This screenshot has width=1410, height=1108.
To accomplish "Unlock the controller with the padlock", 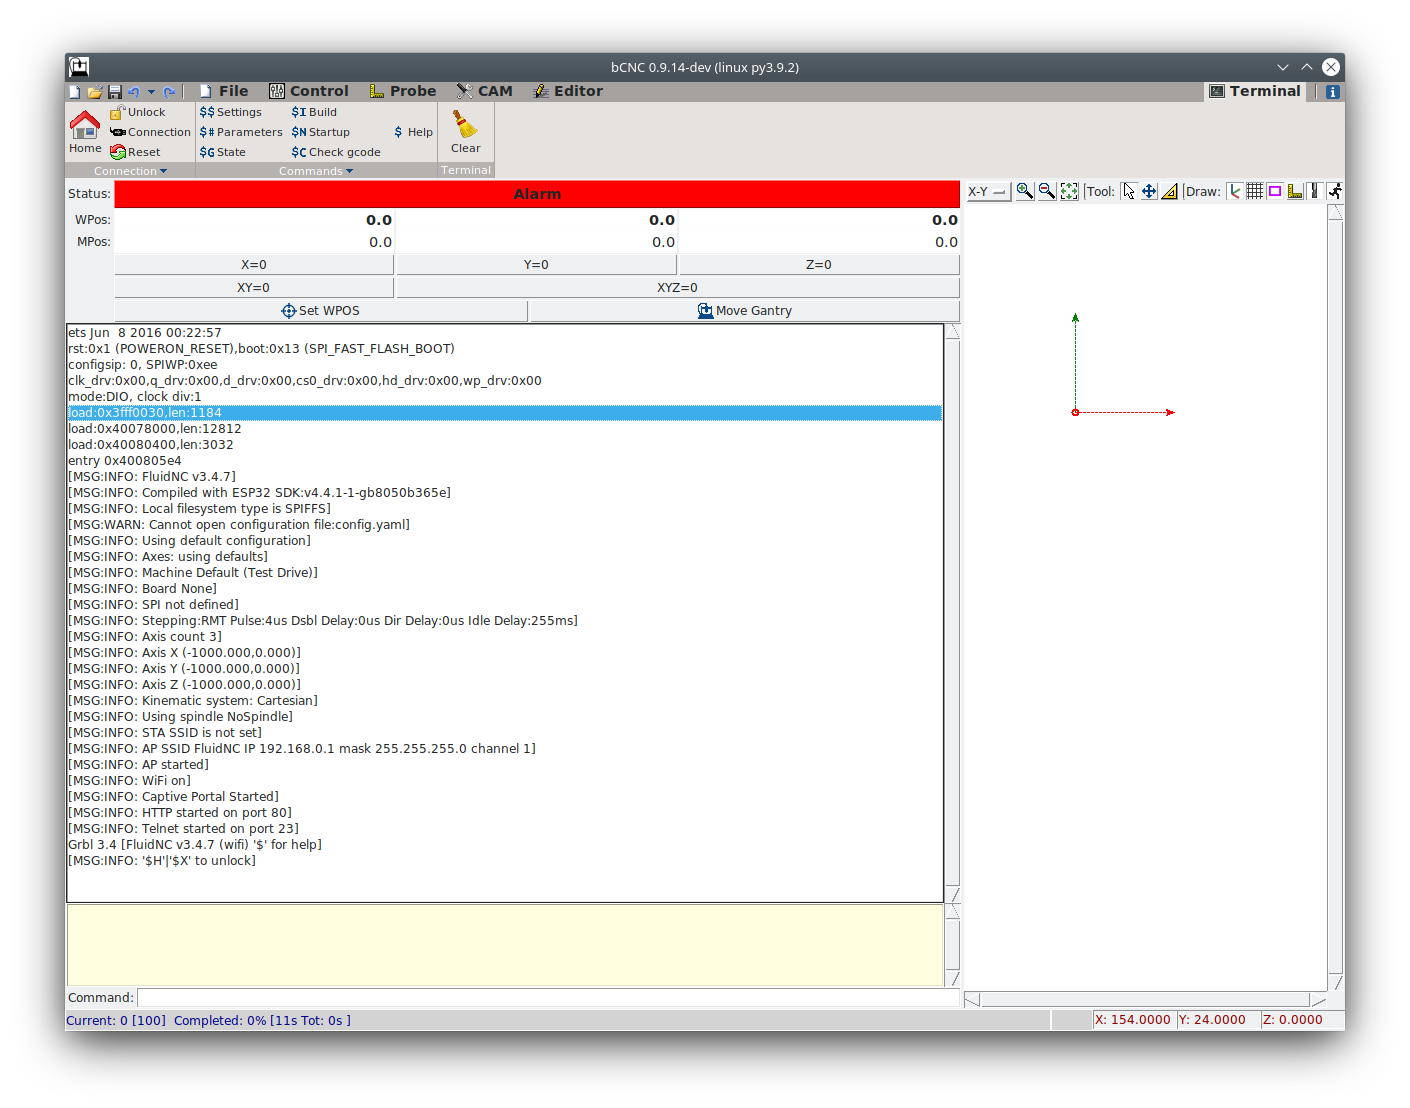I will 138,112.
